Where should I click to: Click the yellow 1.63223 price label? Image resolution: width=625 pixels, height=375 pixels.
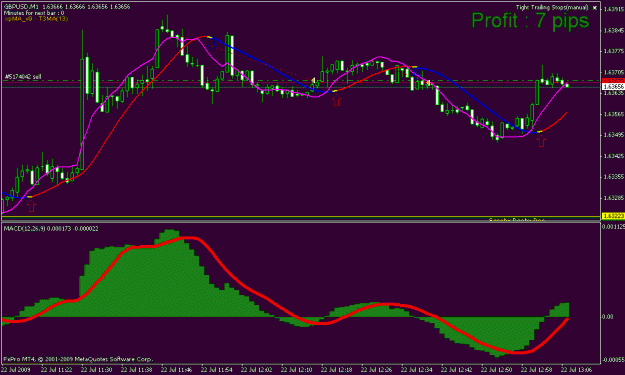coord(613,216)
